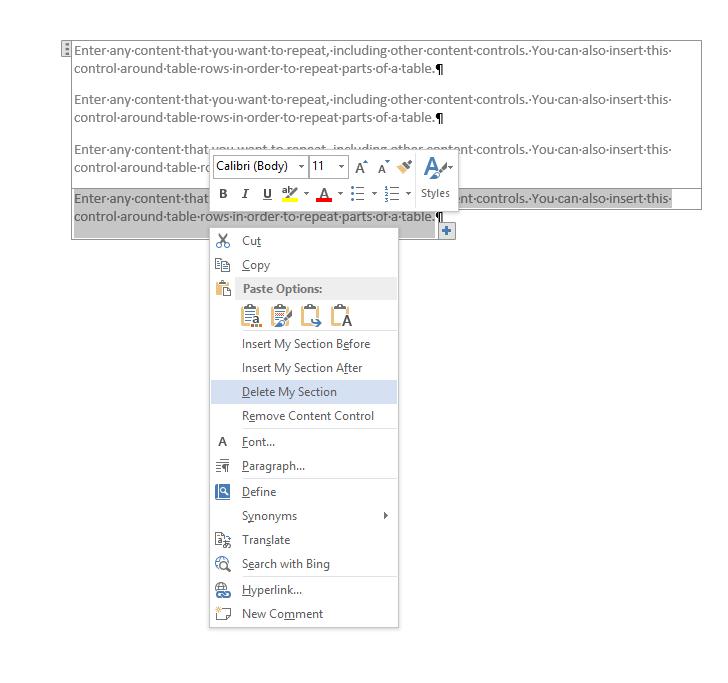Click the Copy pages icon

pos(223,265)
